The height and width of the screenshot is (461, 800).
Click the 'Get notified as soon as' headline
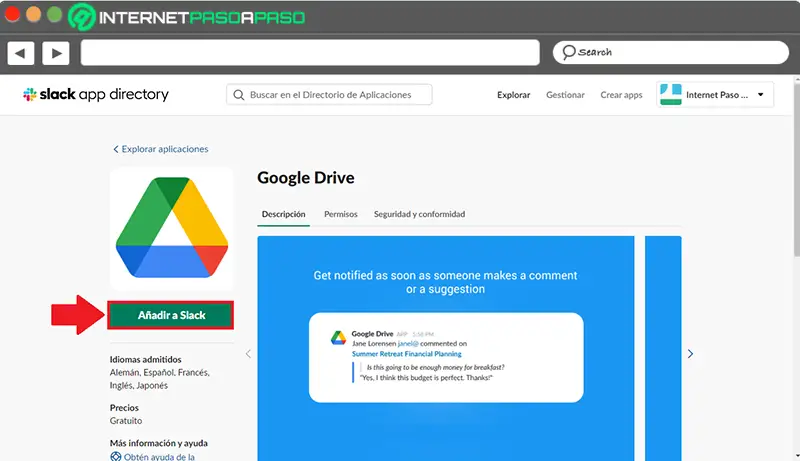click(445, 282)
